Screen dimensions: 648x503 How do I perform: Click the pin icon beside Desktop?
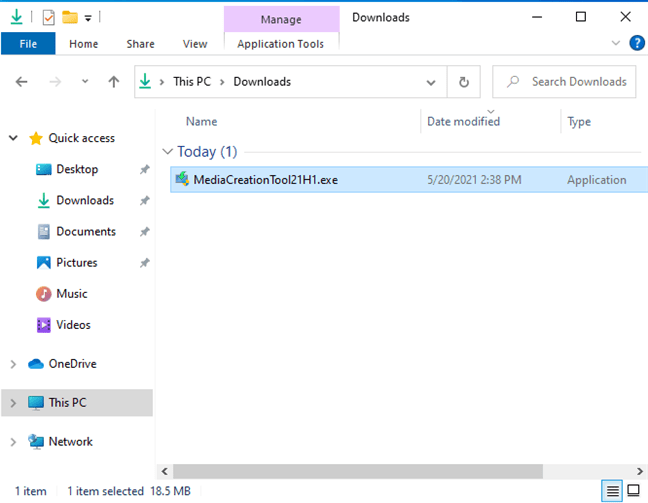(x=144, y=169)
